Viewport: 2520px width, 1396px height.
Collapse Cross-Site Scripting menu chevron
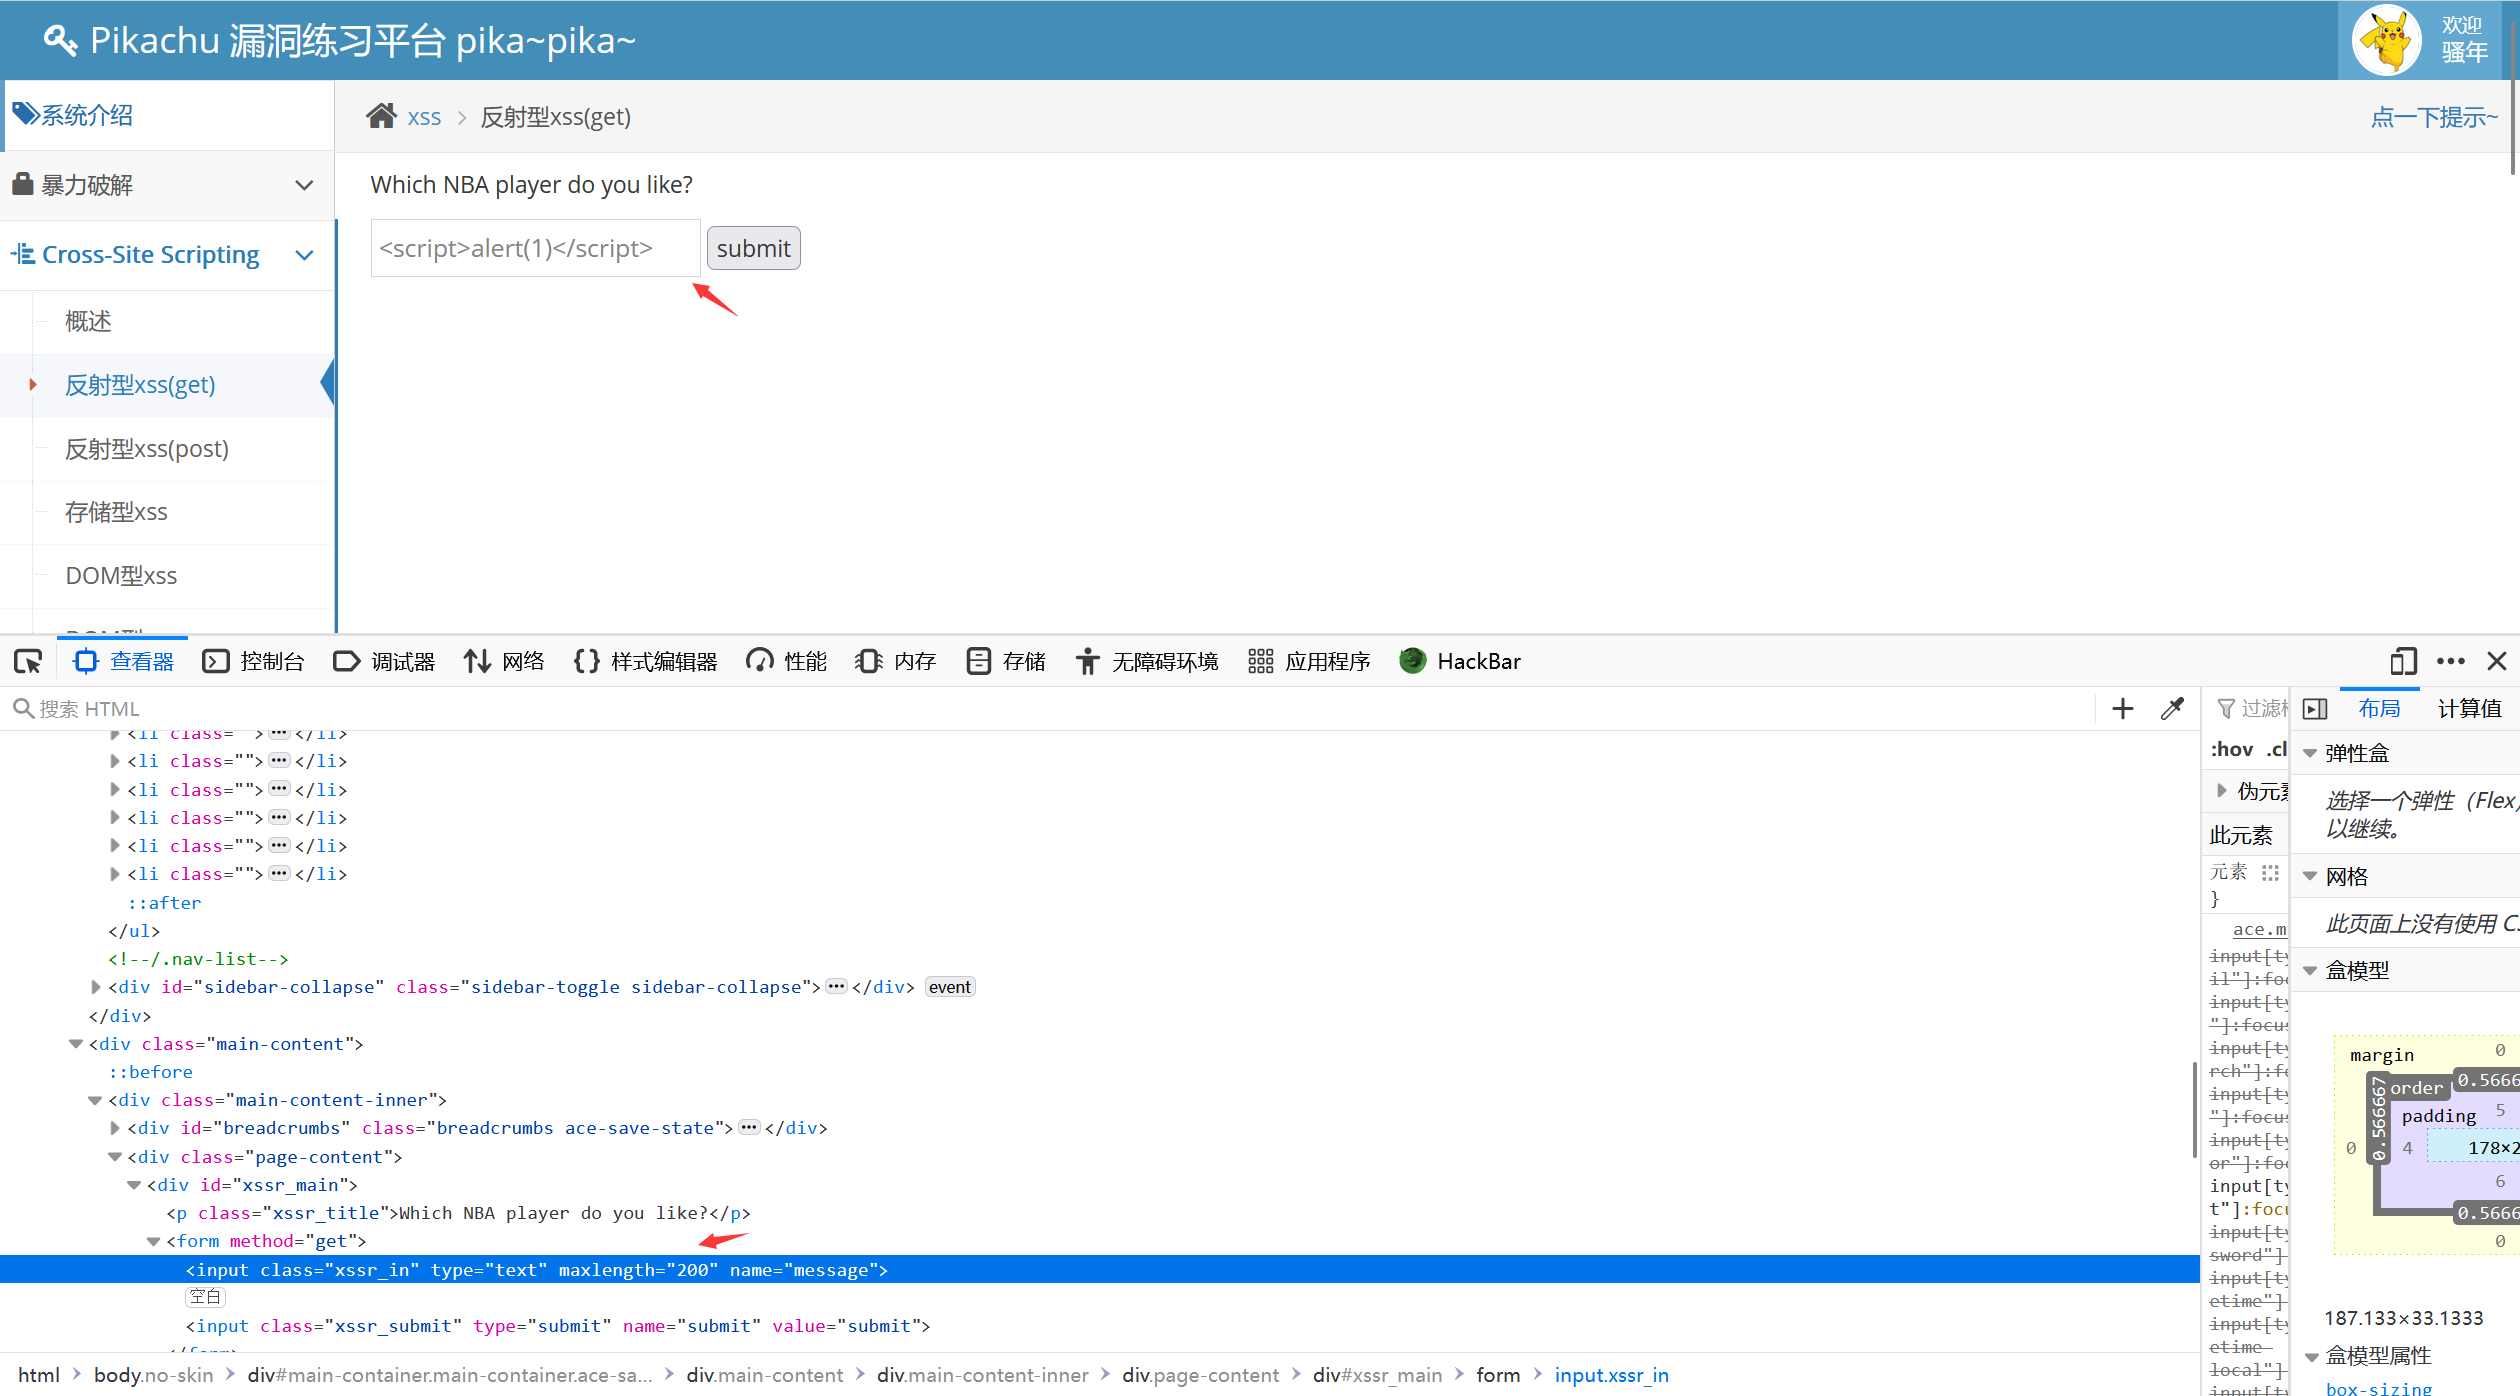pyautogui.click(x=305, y=255)
